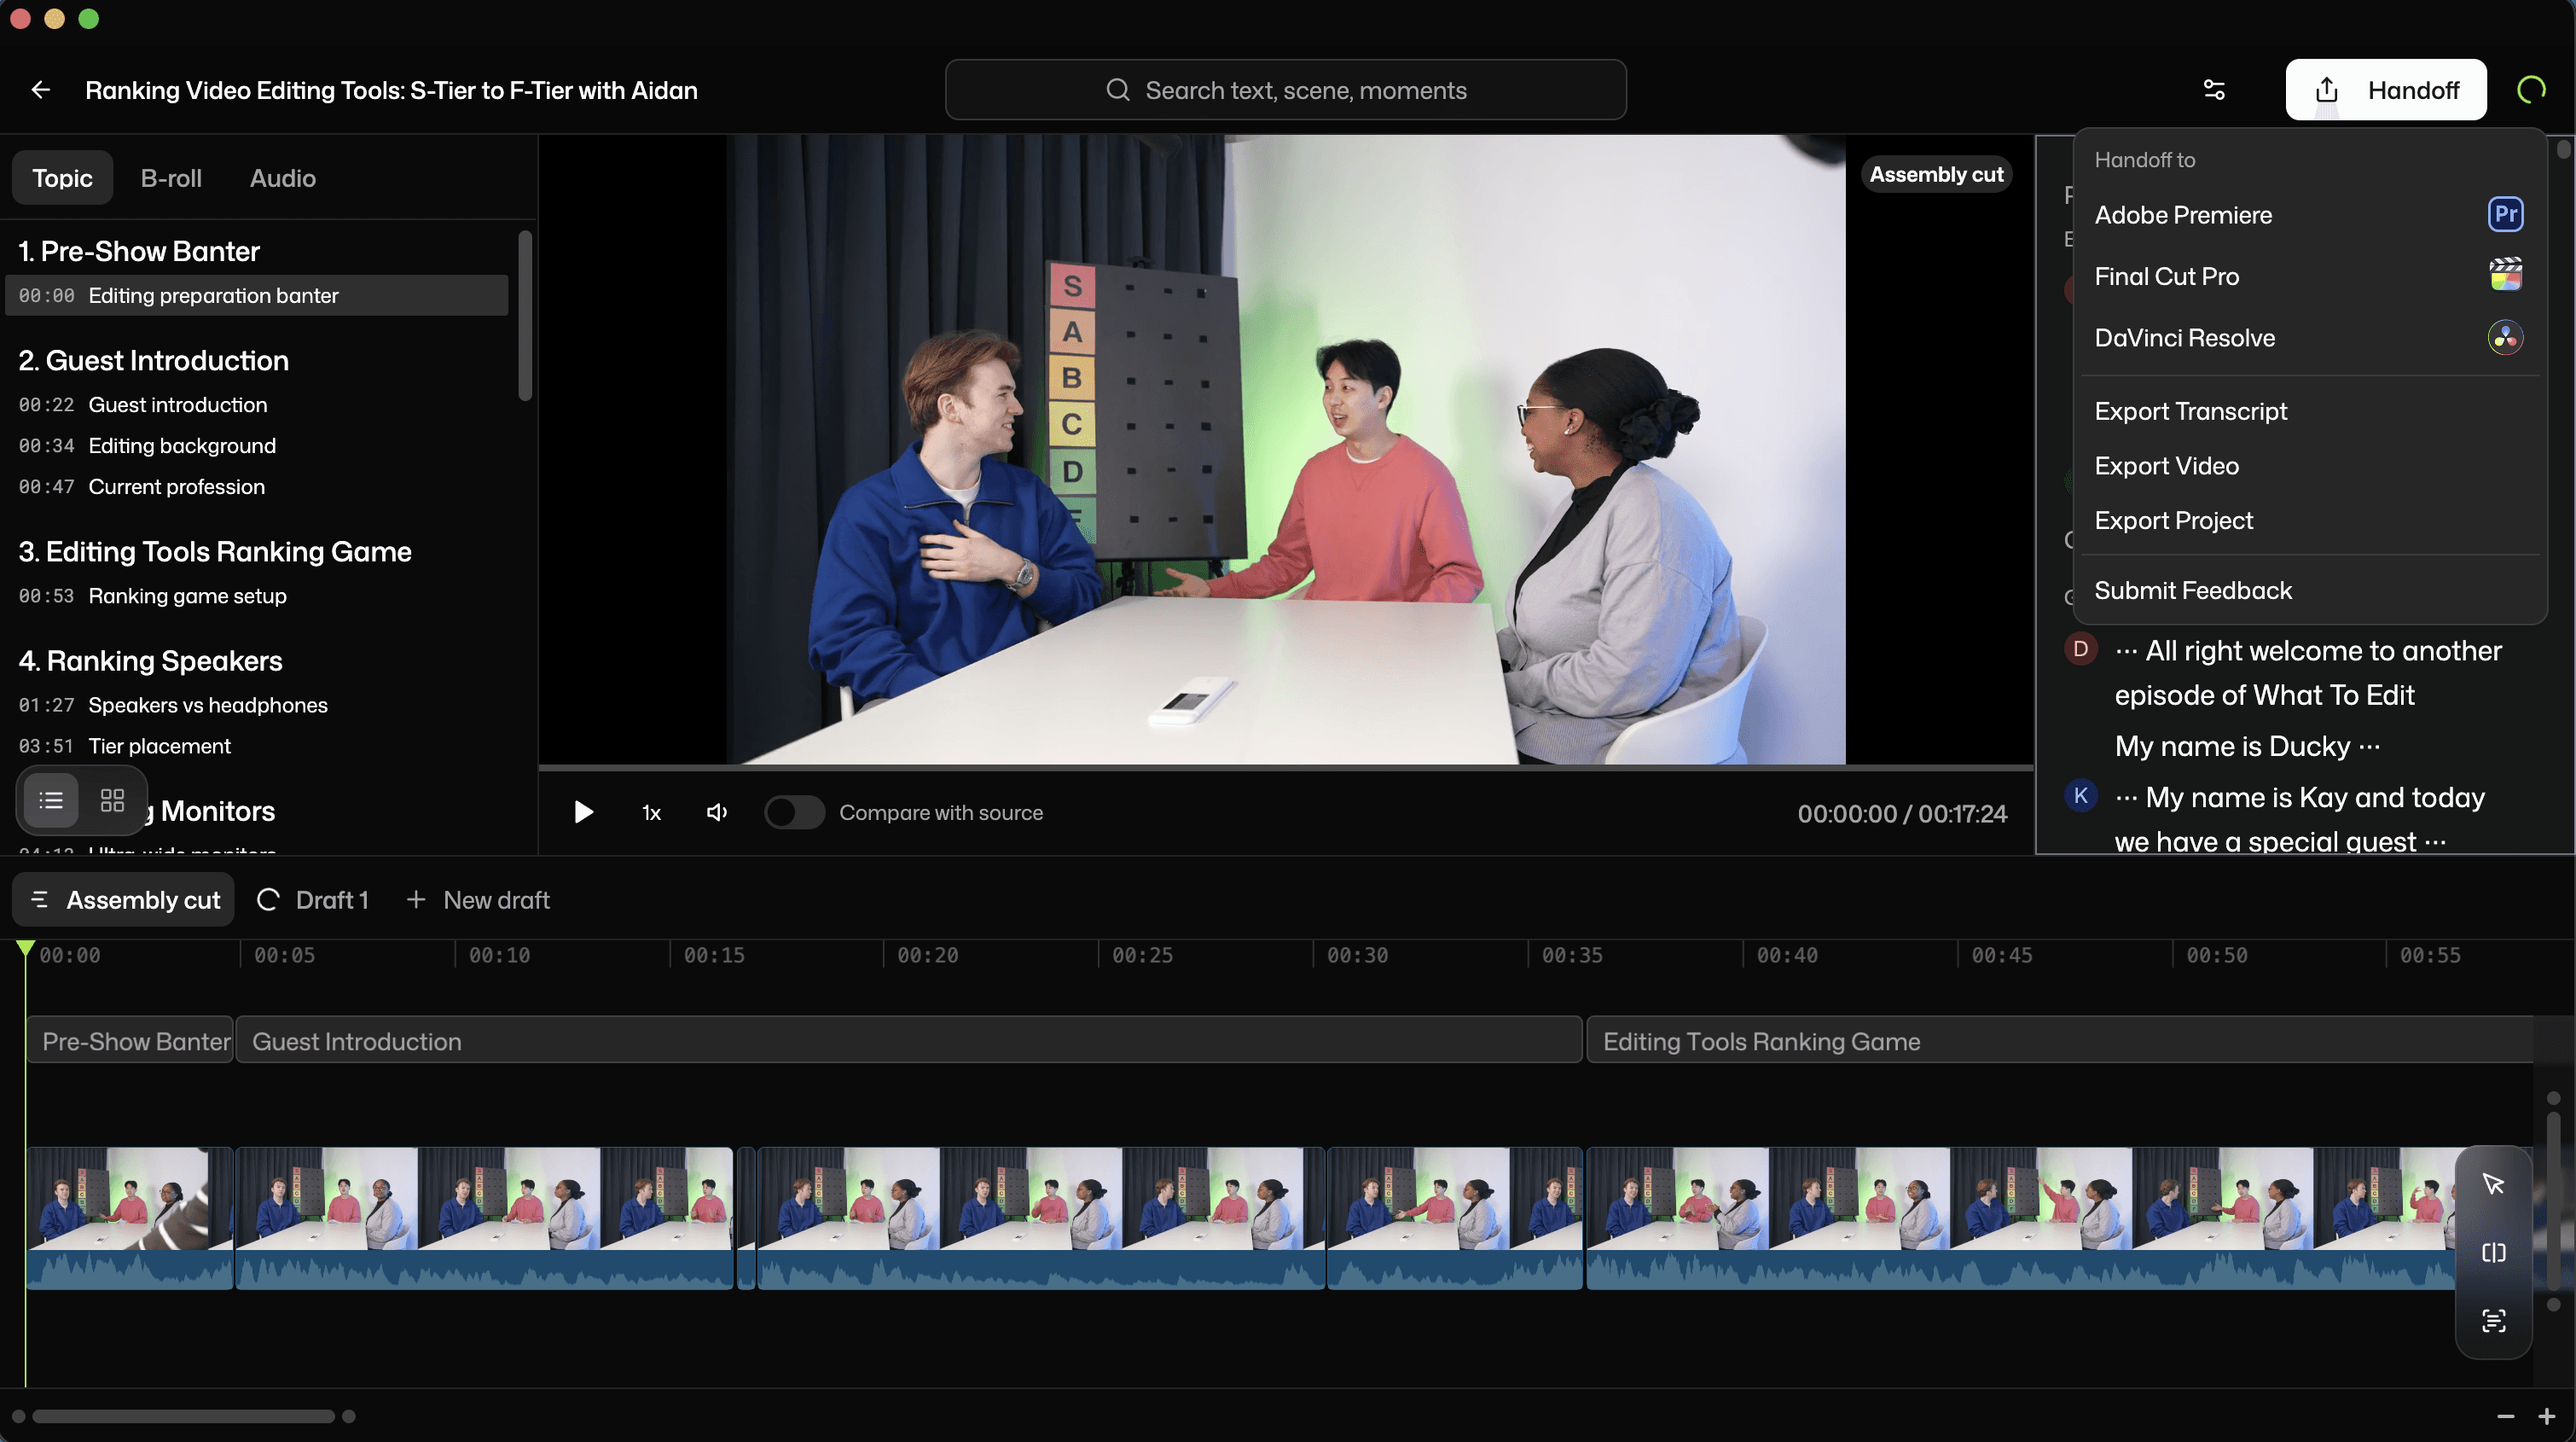Click the transcript scan tool icon
Viewport: 2576px width, 1442px height.
coord(2493,1320)
